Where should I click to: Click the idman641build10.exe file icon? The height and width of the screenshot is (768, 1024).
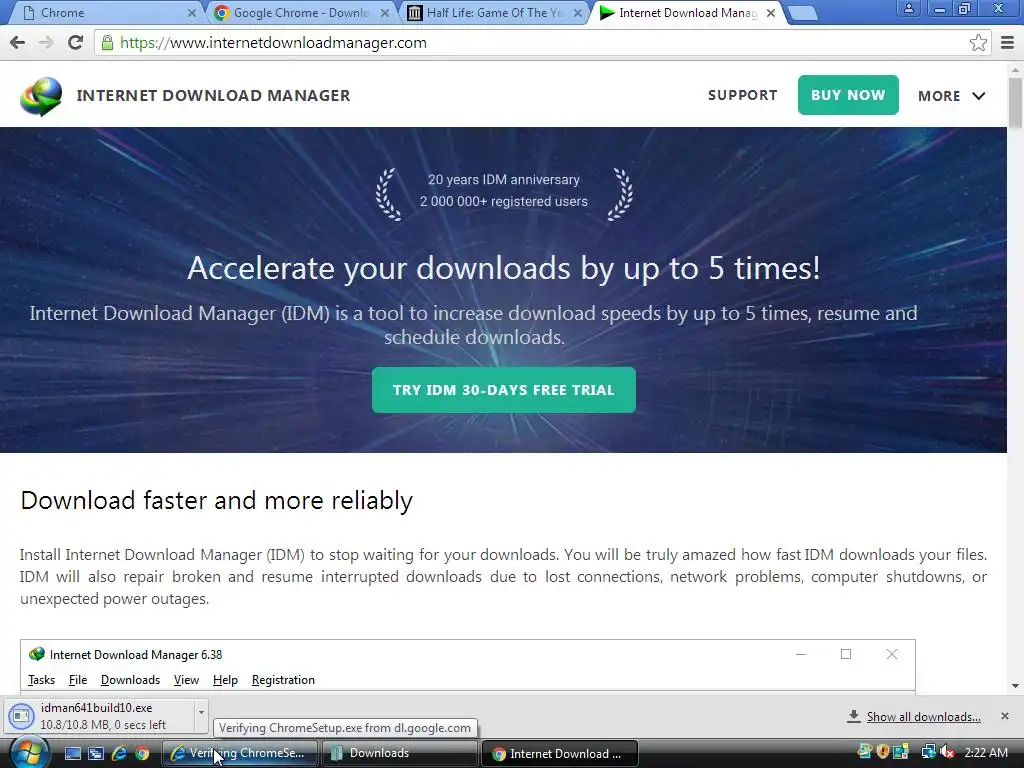click(x=21, y=716)
